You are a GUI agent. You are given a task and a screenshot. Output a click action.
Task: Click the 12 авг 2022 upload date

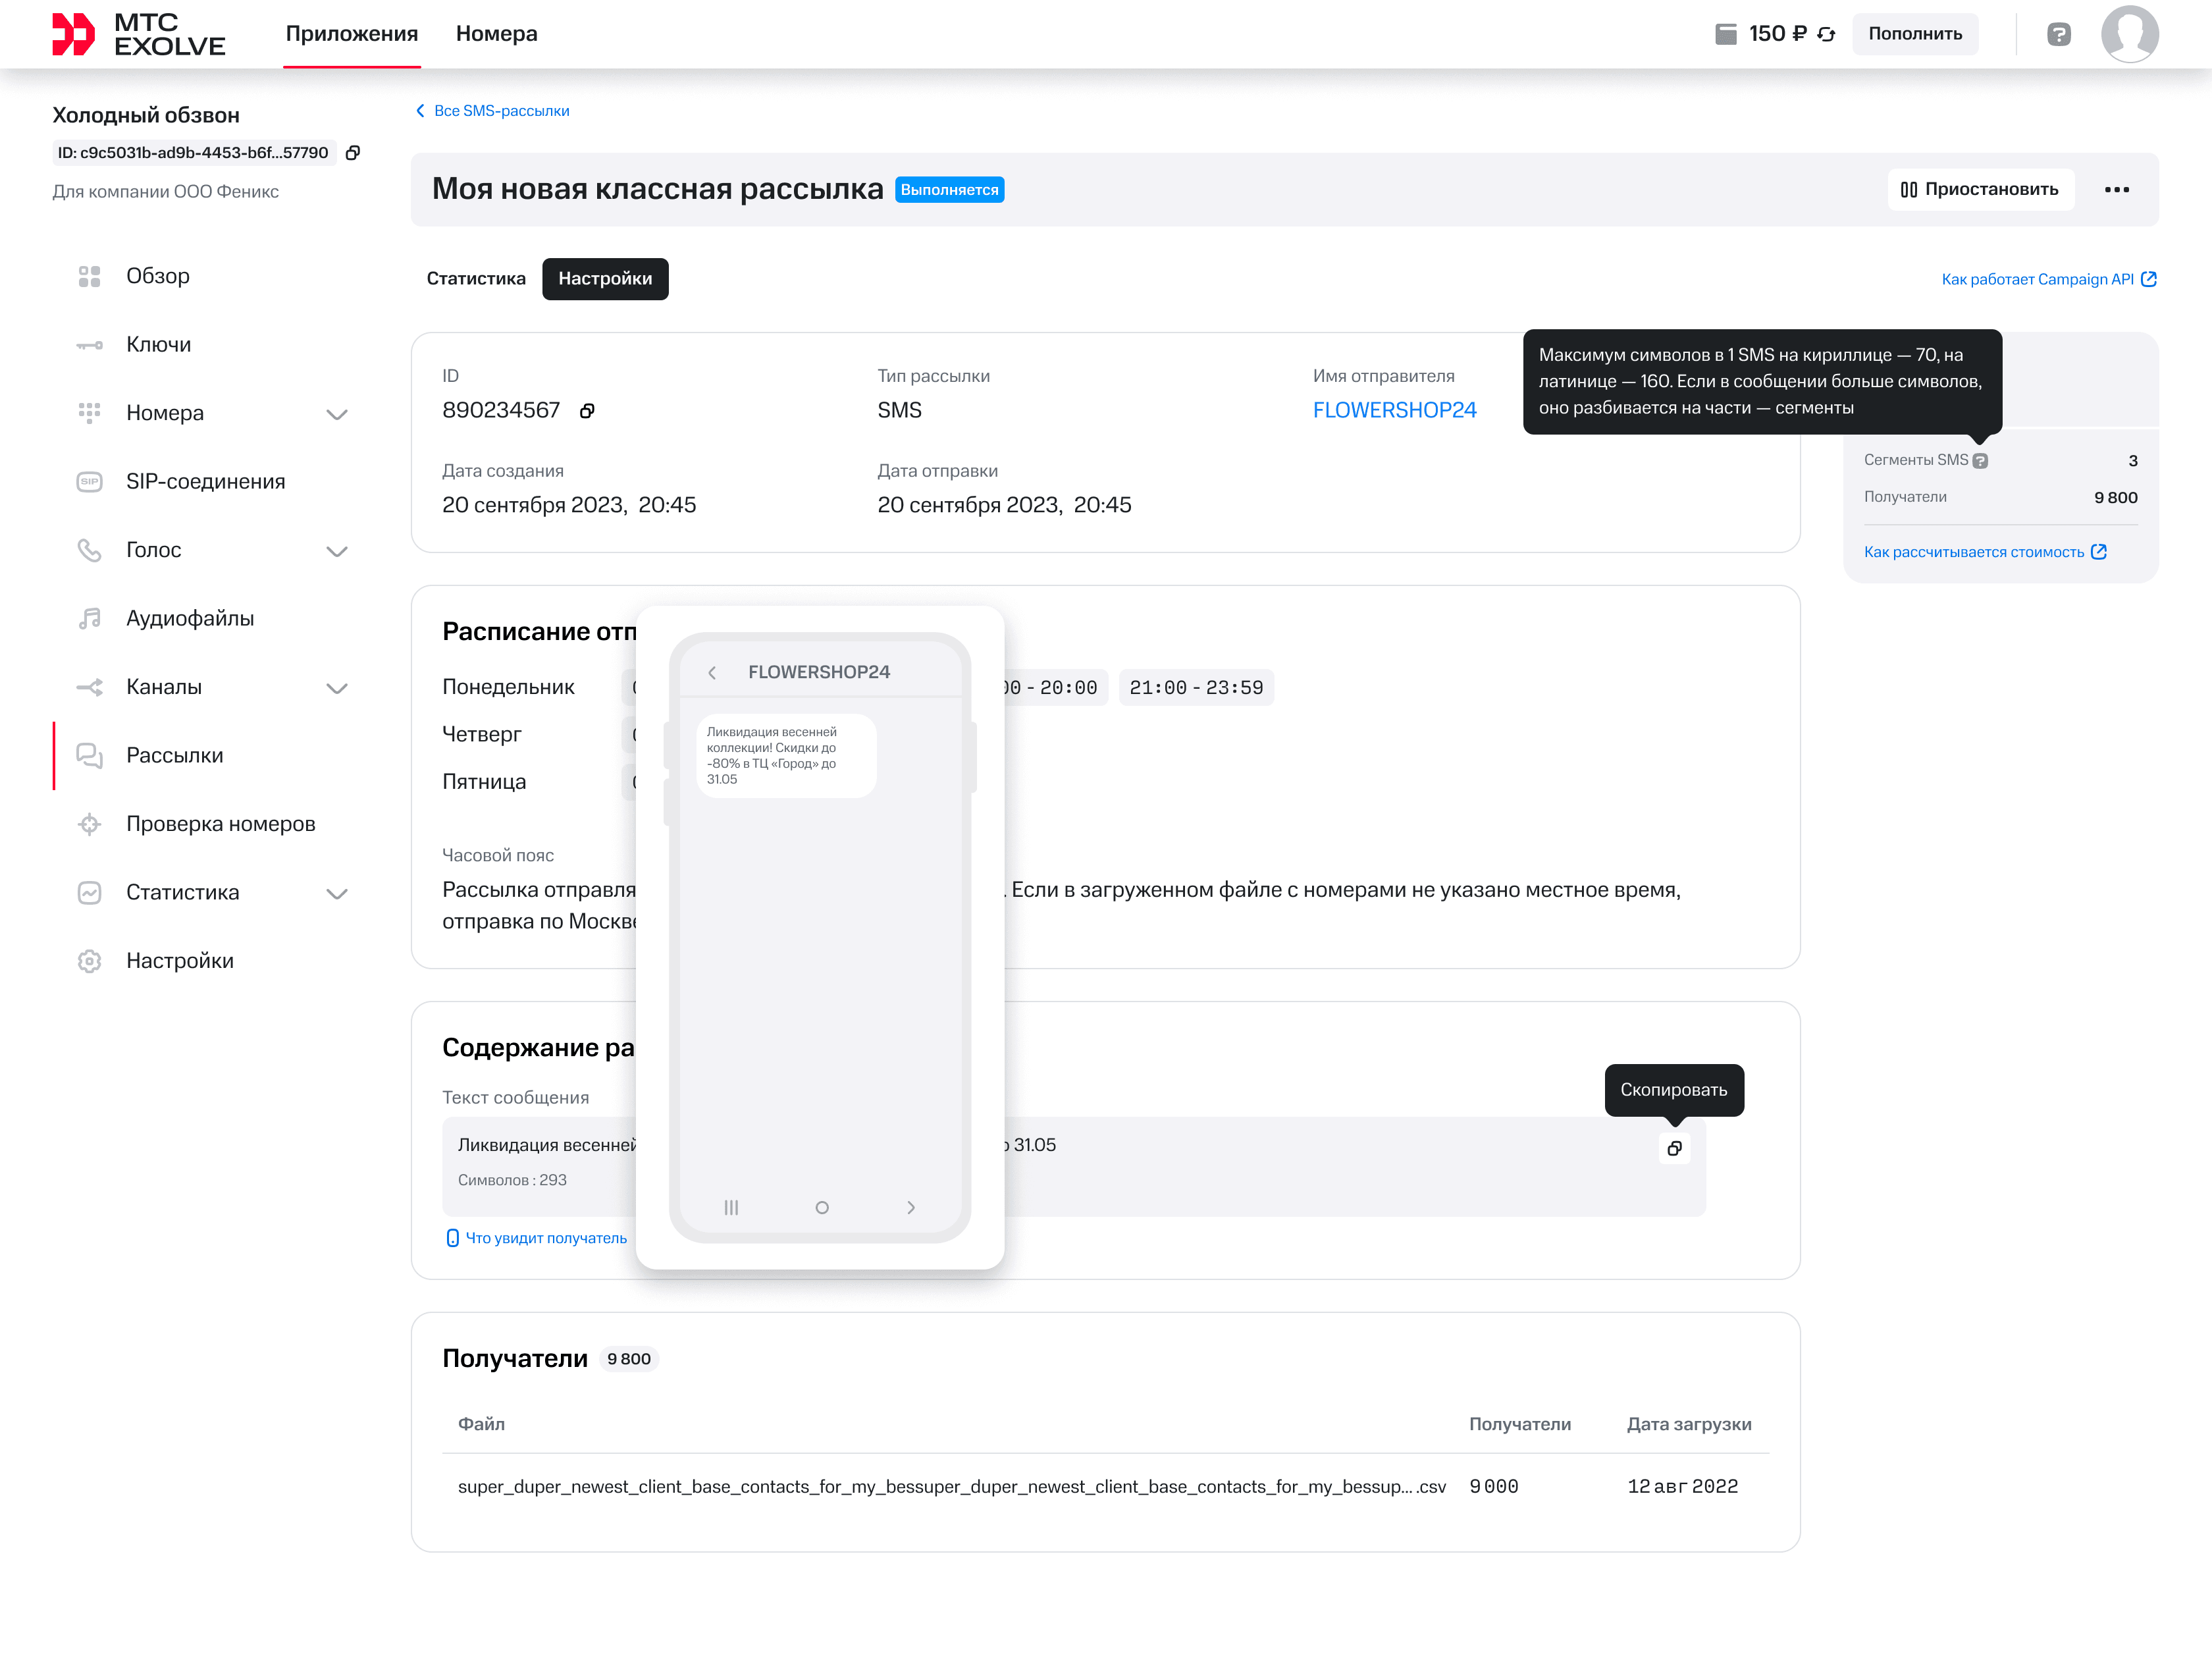point(1683,1487)
